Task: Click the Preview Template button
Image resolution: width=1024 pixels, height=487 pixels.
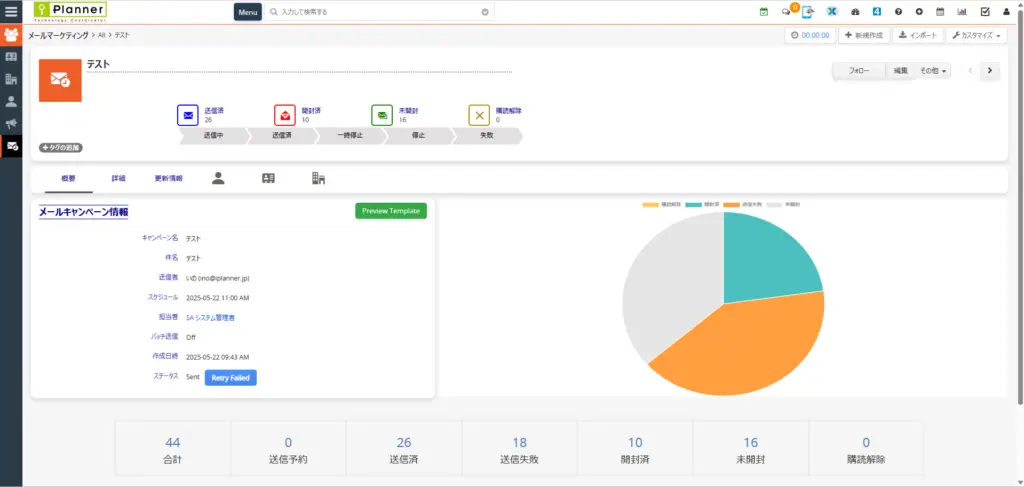Action: tap(391, 211)
